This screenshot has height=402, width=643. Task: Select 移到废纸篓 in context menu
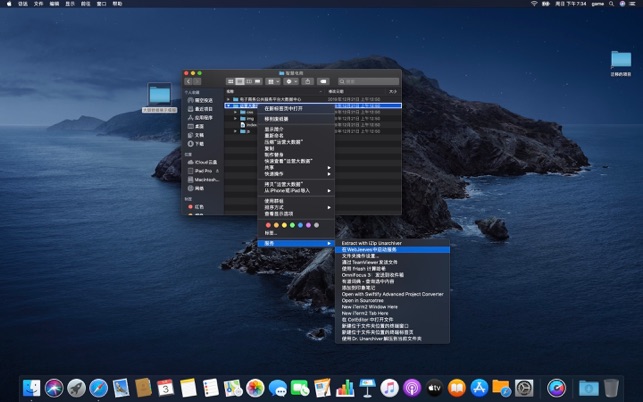[277, 118]
